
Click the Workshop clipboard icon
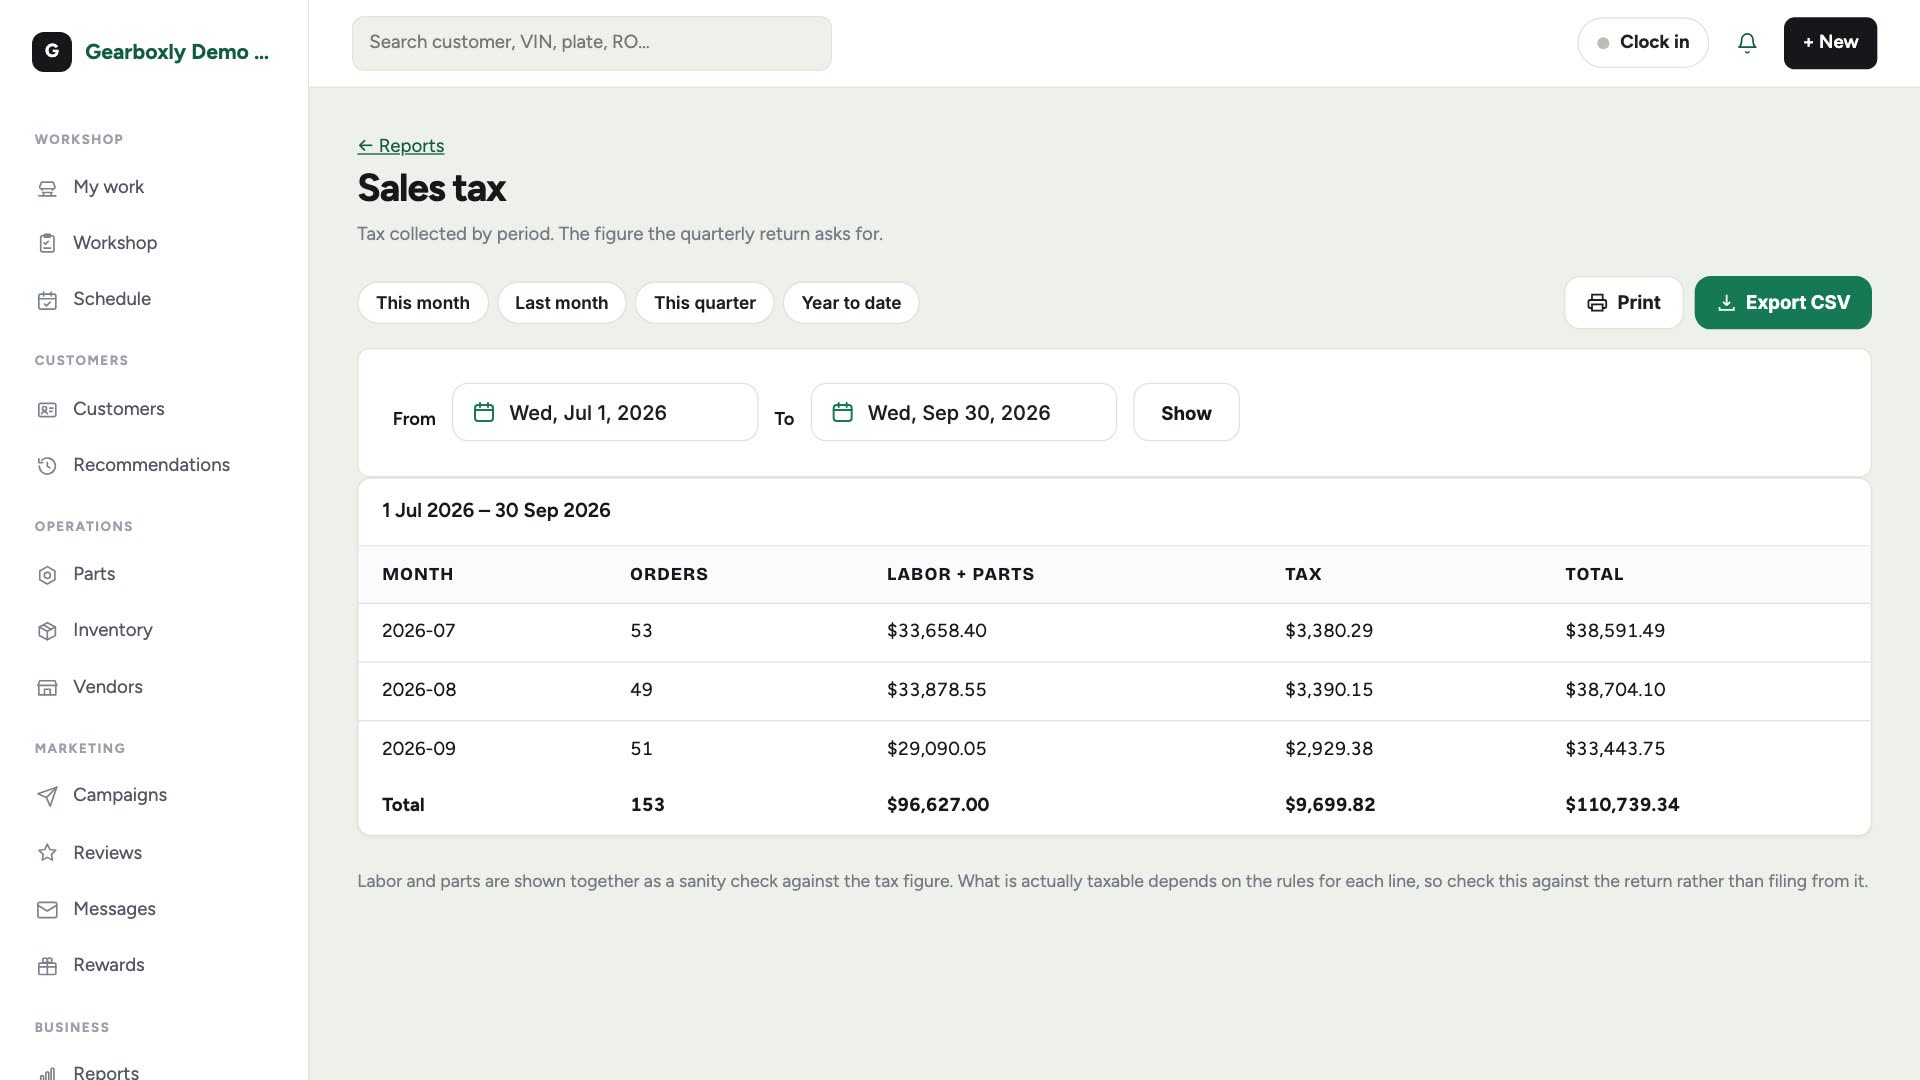(x=47, y=244)
